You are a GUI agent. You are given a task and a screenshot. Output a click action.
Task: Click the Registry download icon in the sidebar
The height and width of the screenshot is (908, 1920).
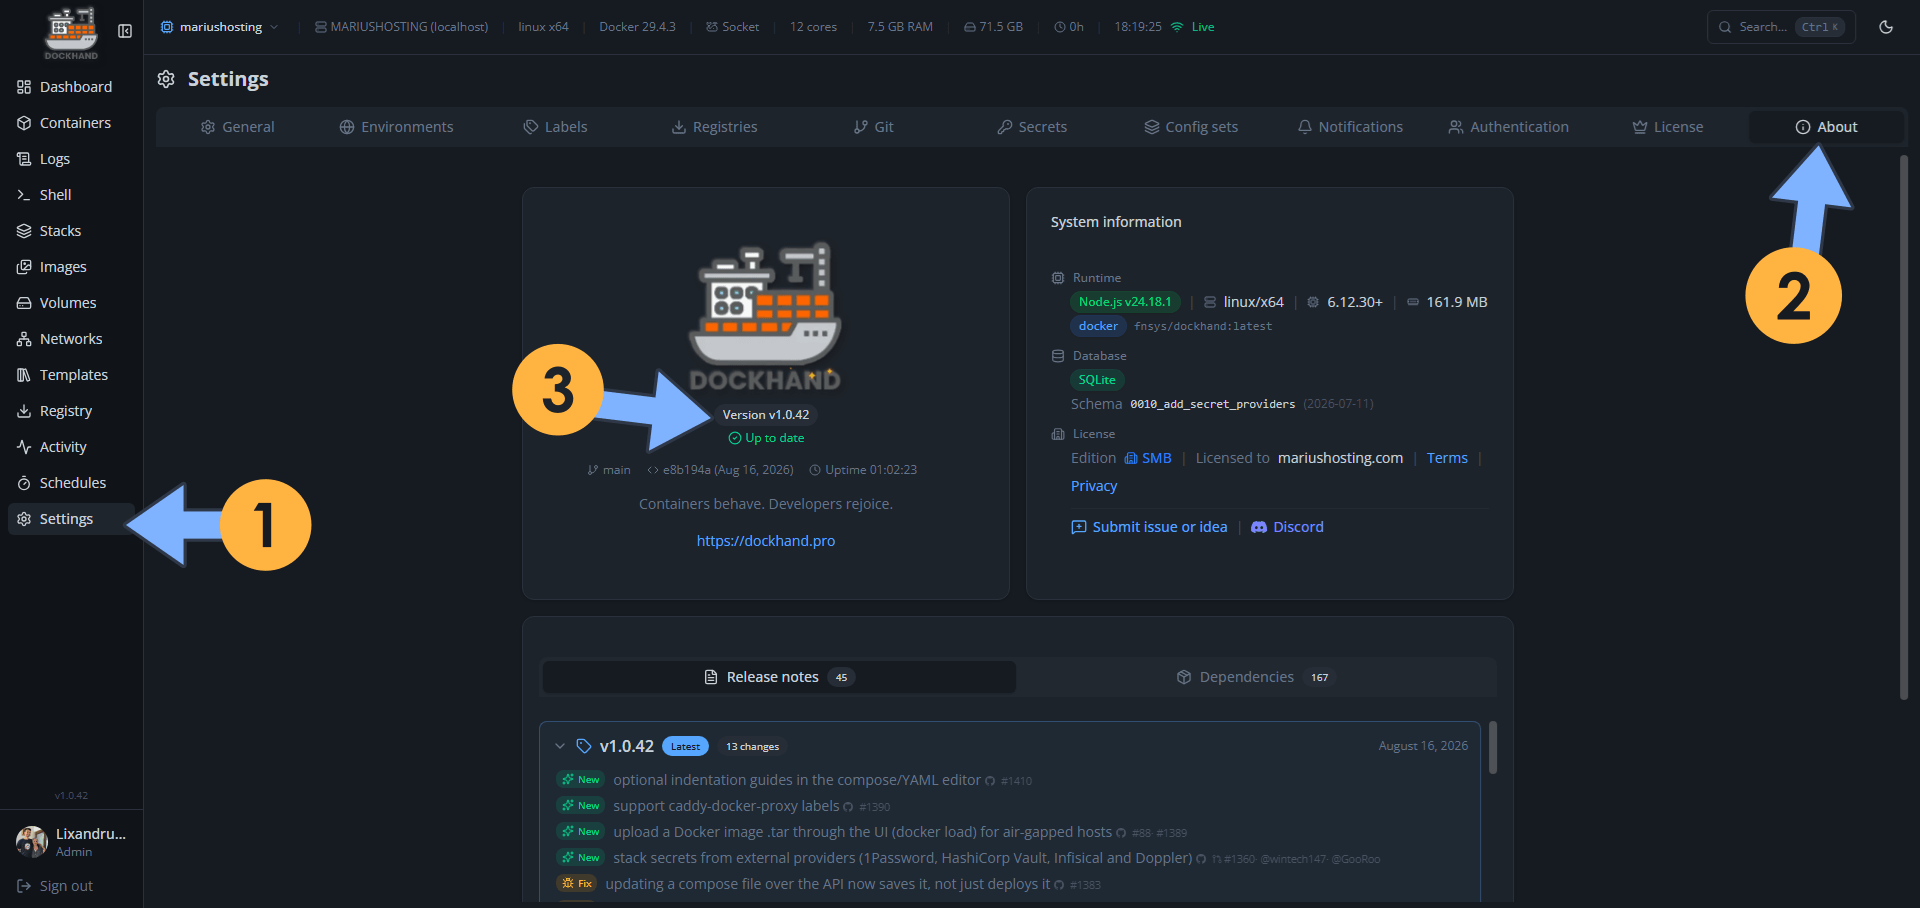(24, 411)
